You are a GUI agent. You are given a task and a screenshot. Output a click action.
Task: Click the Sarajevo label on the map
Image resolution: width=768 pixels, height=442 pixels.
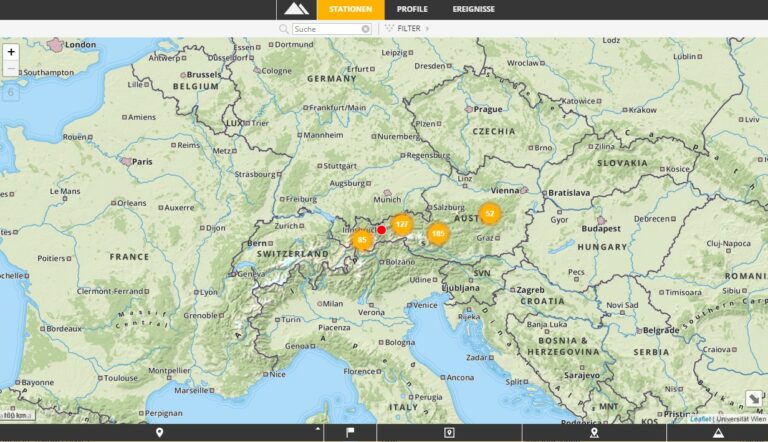click(x=582, y=375)
